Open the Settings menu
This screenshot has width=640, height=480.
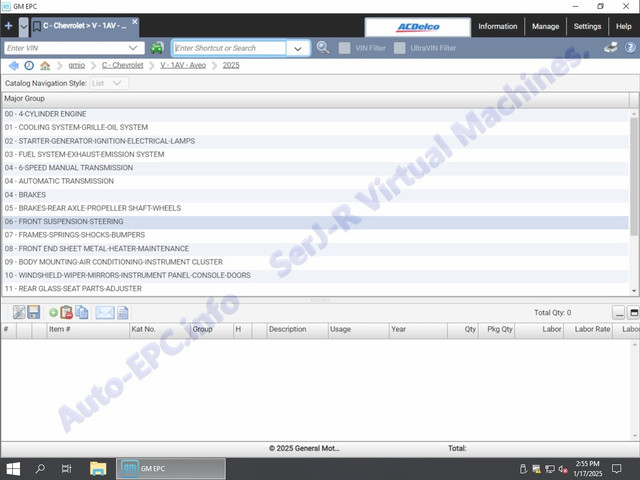(x=587, y=27)
